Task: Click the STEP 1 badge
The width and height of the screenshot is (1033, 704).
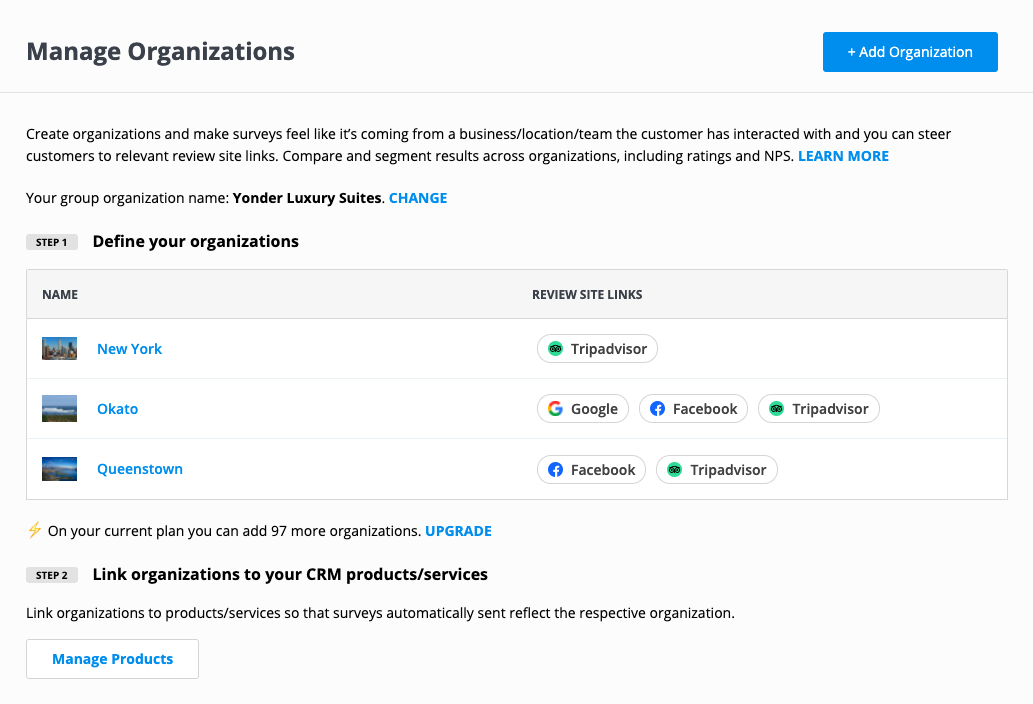Action: [x=52, y=242]
